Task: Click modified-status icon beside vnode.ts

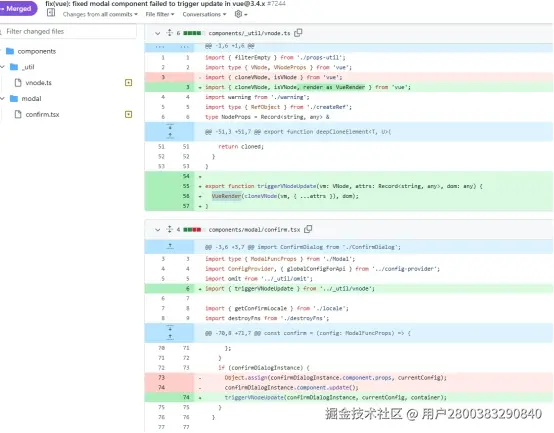Action: coord(129,83)
